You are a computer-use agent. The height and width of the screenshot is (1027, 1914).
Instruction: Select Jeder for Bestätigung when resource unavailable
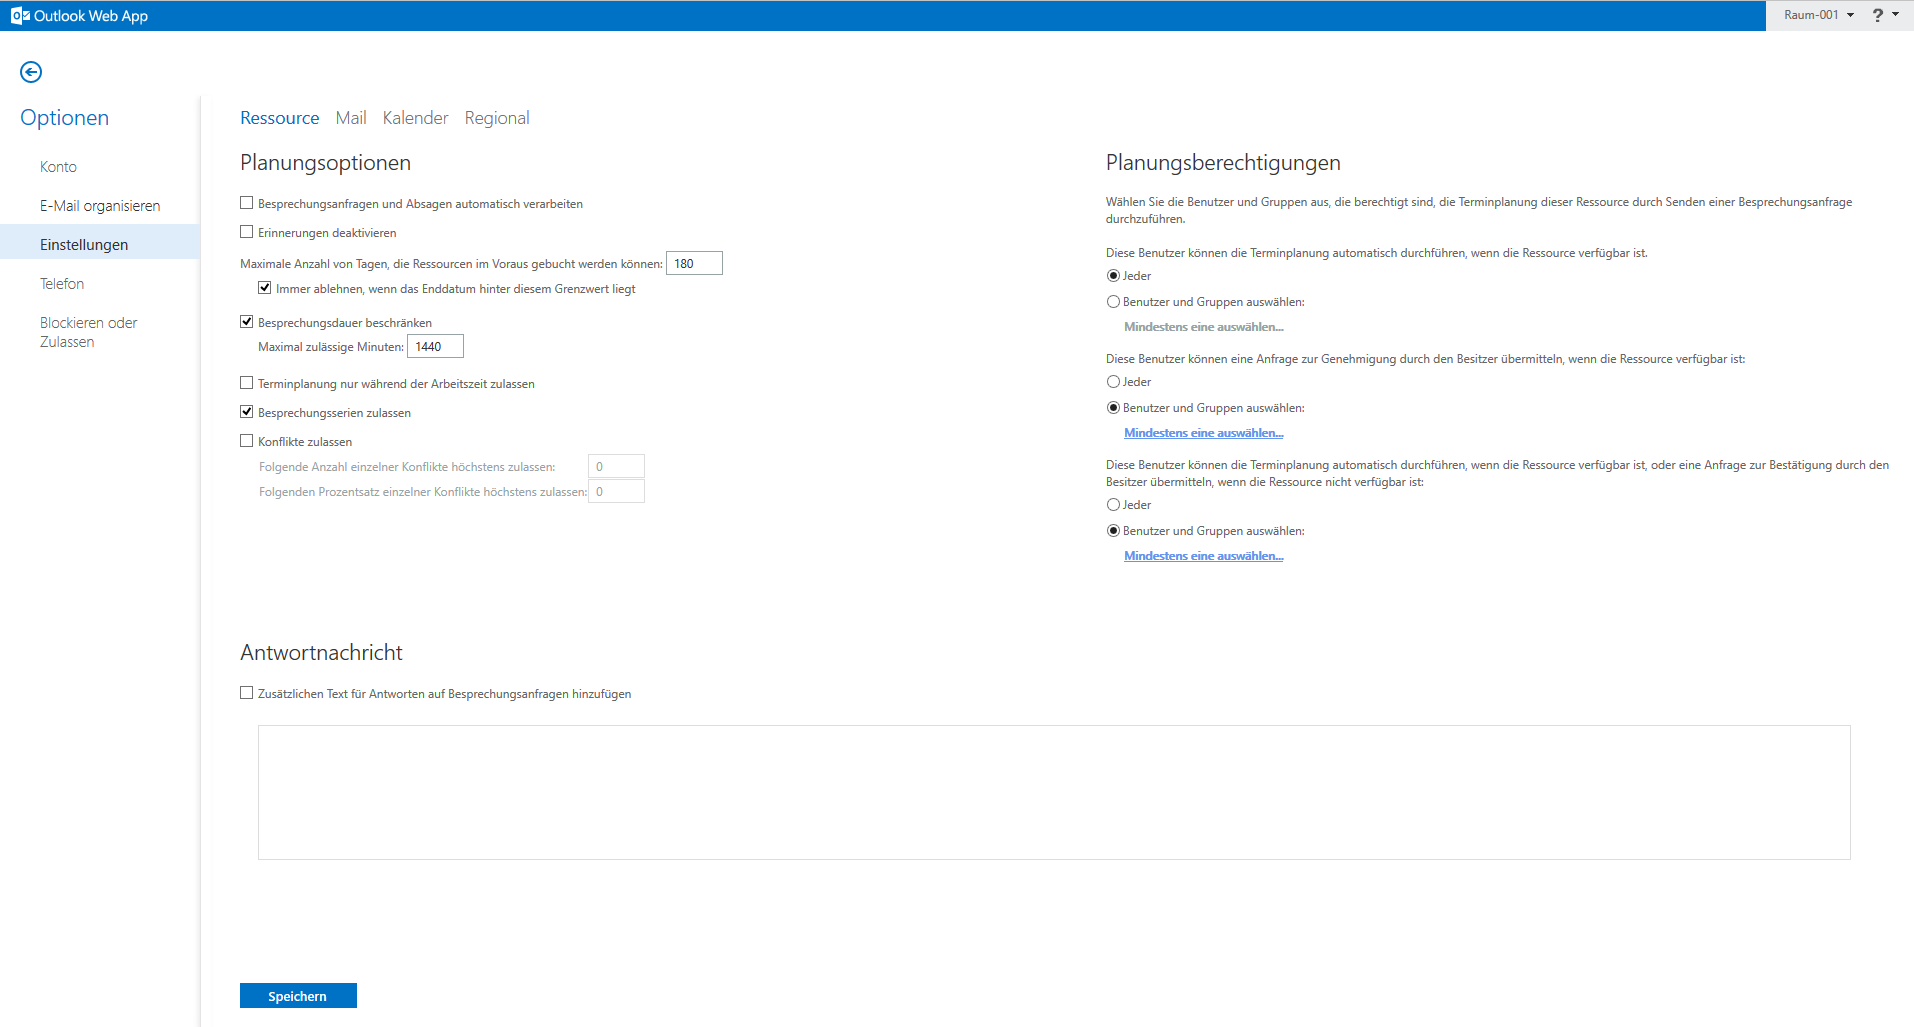pyautogui.click(x=1113, y=505)
